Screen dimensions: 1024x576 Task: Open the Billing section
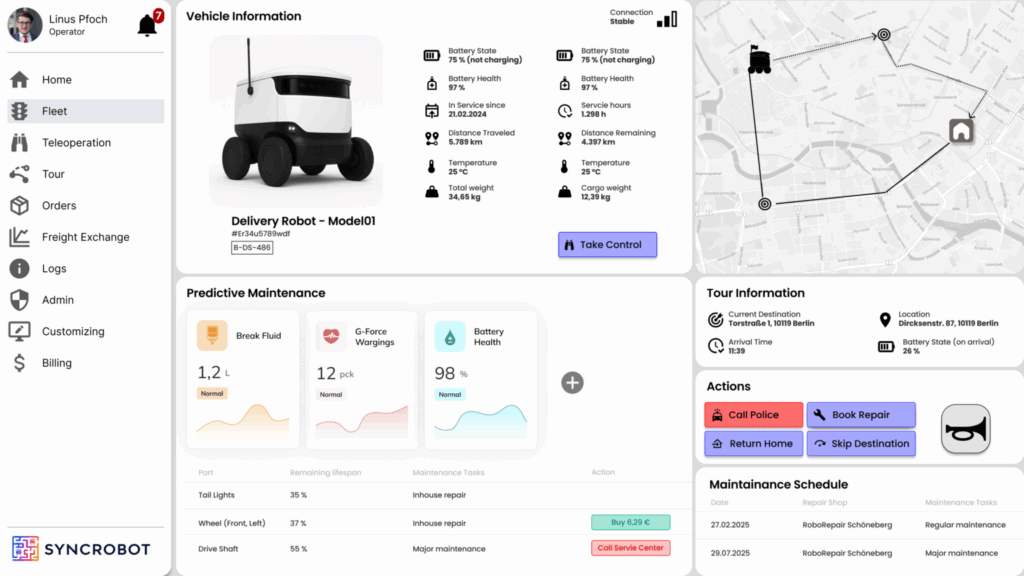[56, 363]
